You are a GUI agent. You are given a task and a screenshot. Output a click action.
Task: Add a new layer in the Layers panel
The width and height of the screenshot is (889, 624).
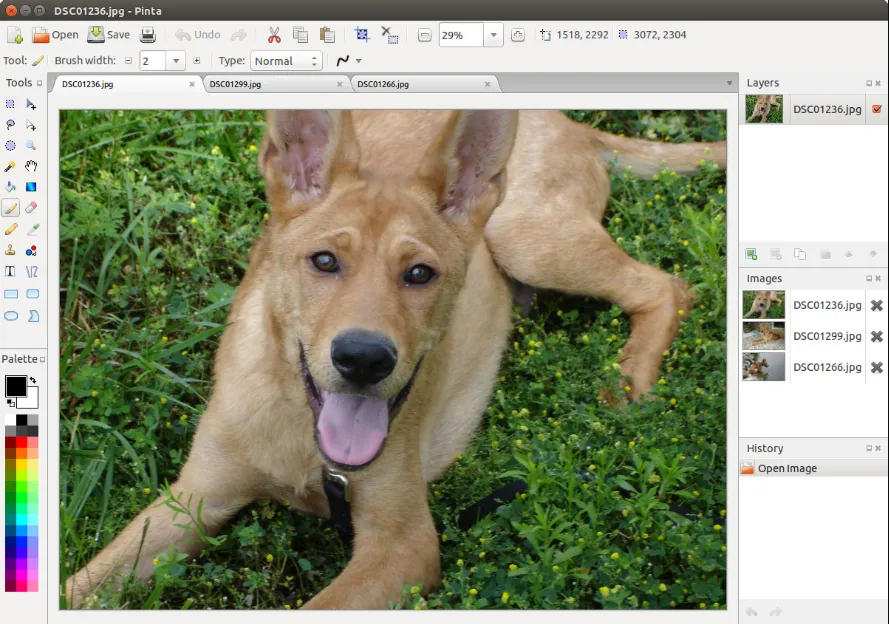(x=751, y=254)
